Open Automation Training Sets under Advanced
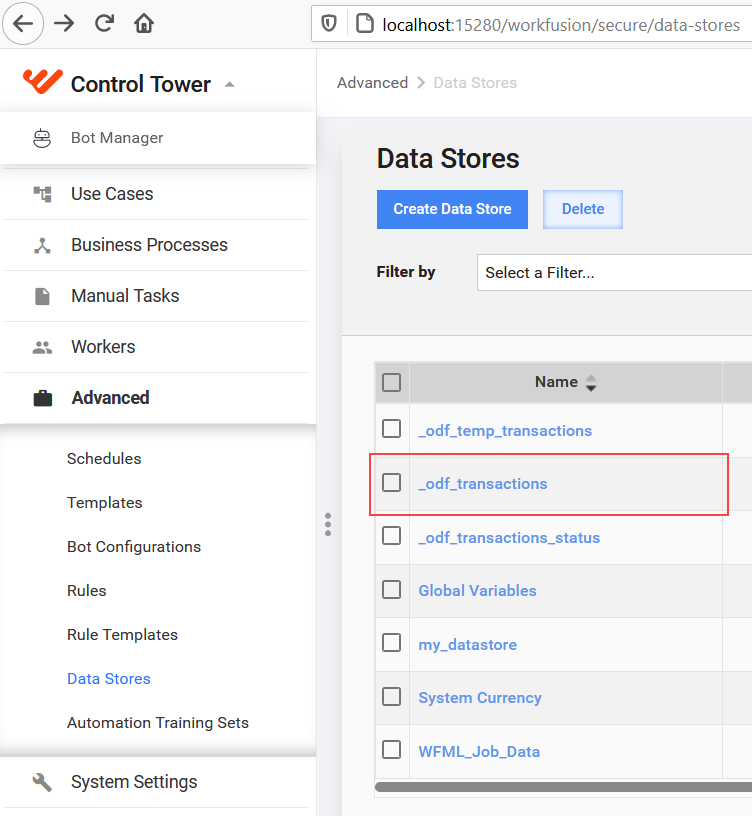This screenshot has width=752, height=816. (158, 723)
